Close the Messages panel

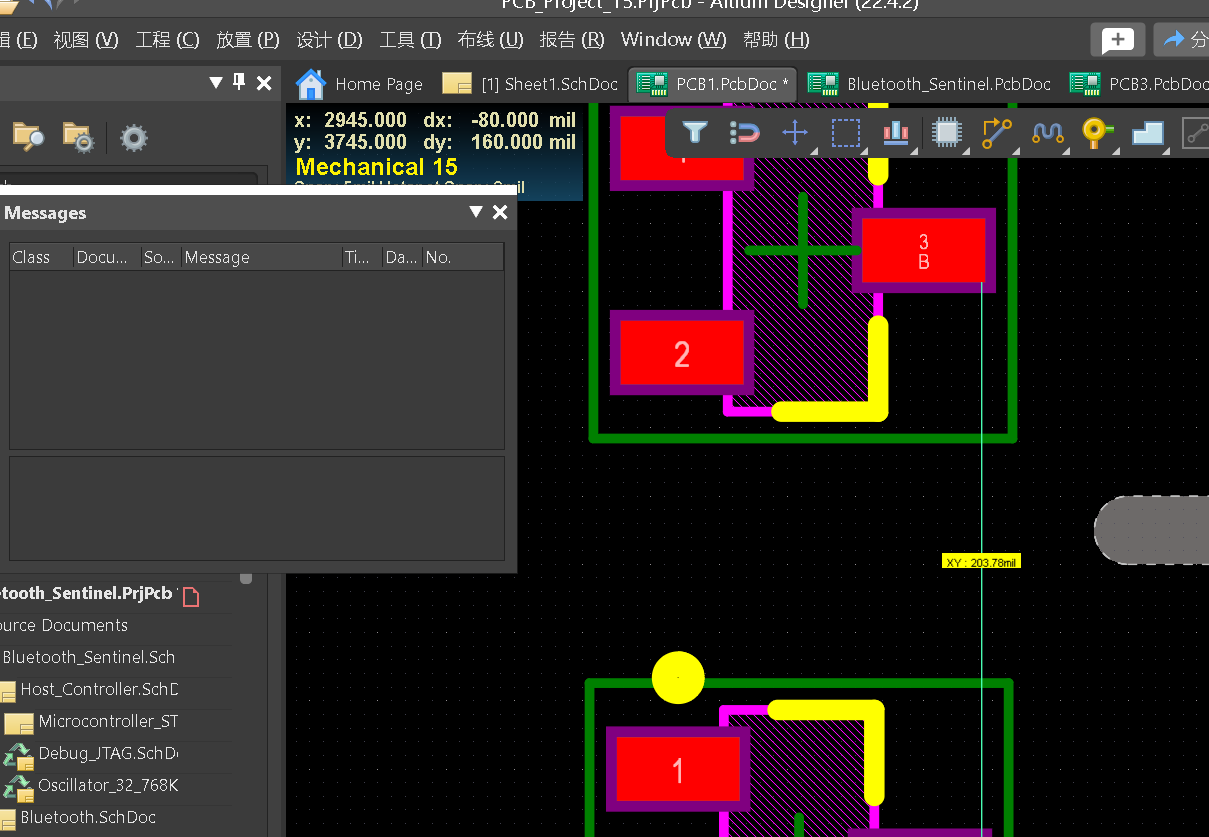pos(500,212)
